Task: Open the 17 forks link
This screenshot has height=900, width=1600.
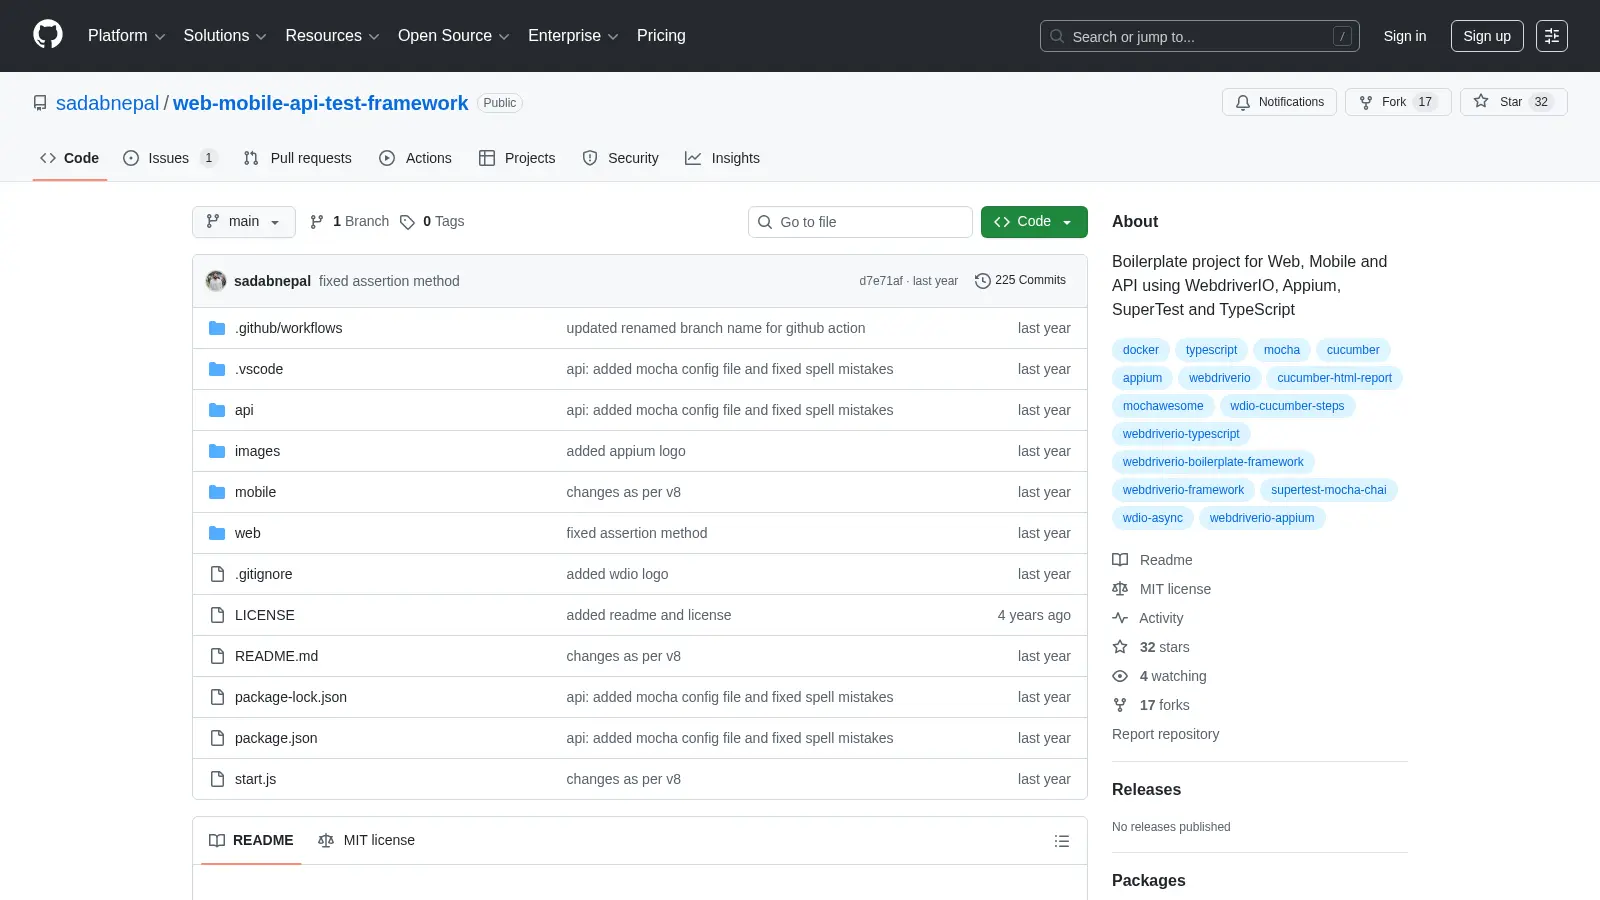Action: click(1151, 705)
